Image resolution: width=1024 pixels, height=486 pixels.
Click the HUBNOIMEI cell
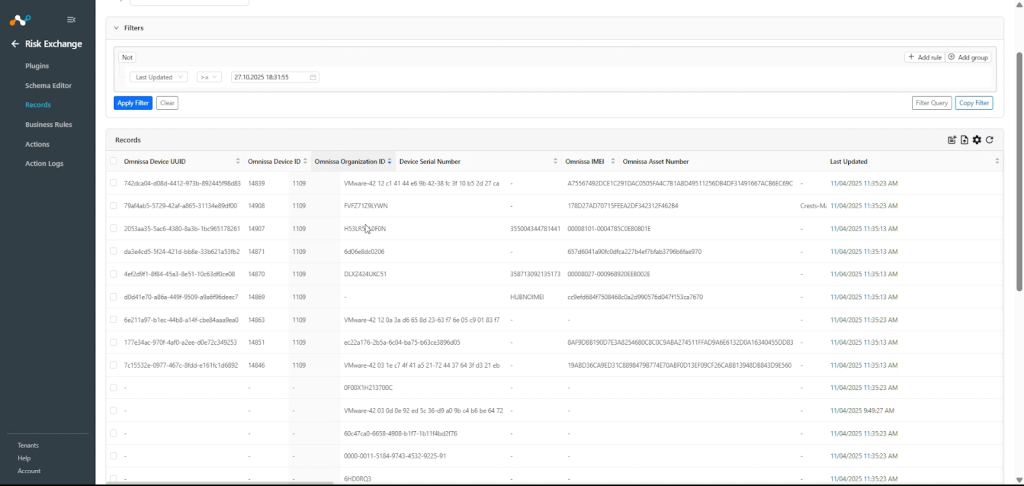pyautogui.click(x=527, y=297)
